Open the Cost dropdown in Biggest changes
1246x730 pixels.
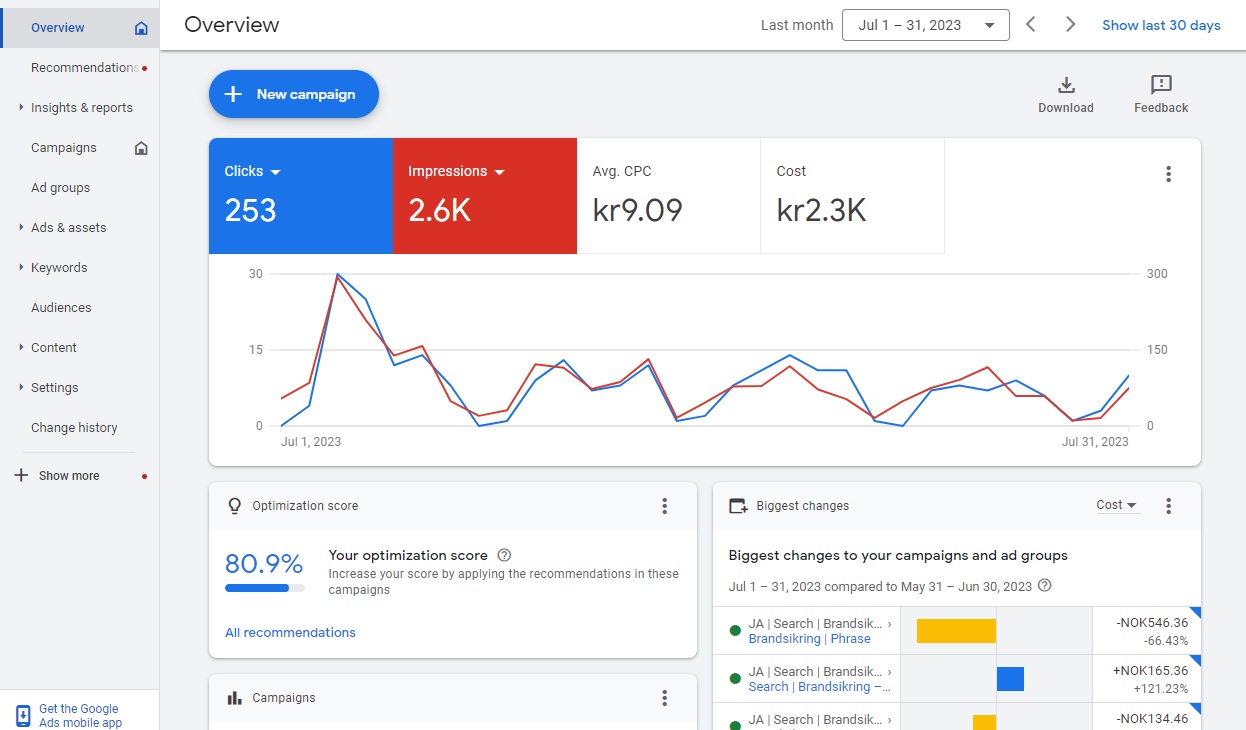[1116, 506]
